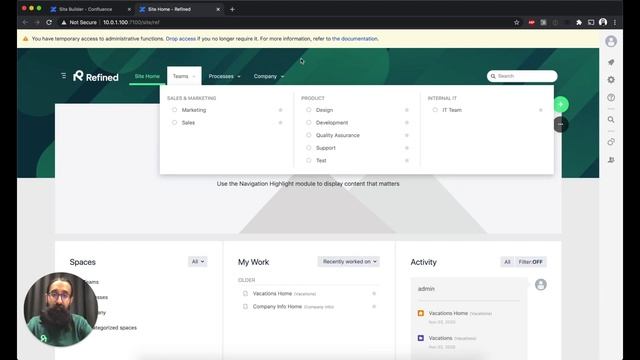Collapse the Teams menu
The width and height of the screenshot is (640, 360).
pos(184,76)
